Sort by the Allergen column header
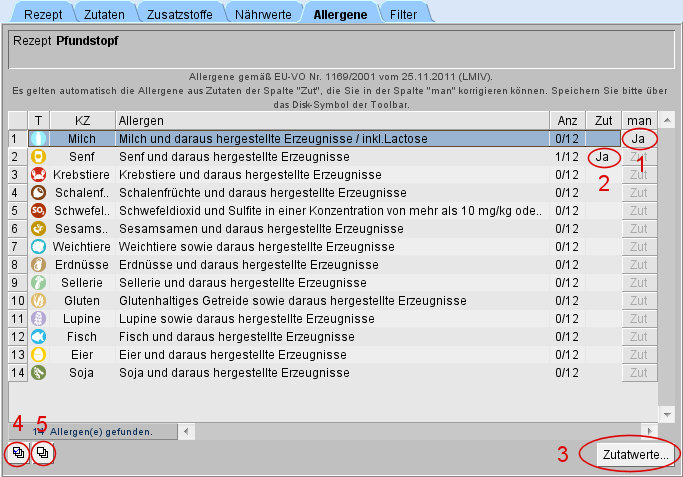 coord(332,120)
